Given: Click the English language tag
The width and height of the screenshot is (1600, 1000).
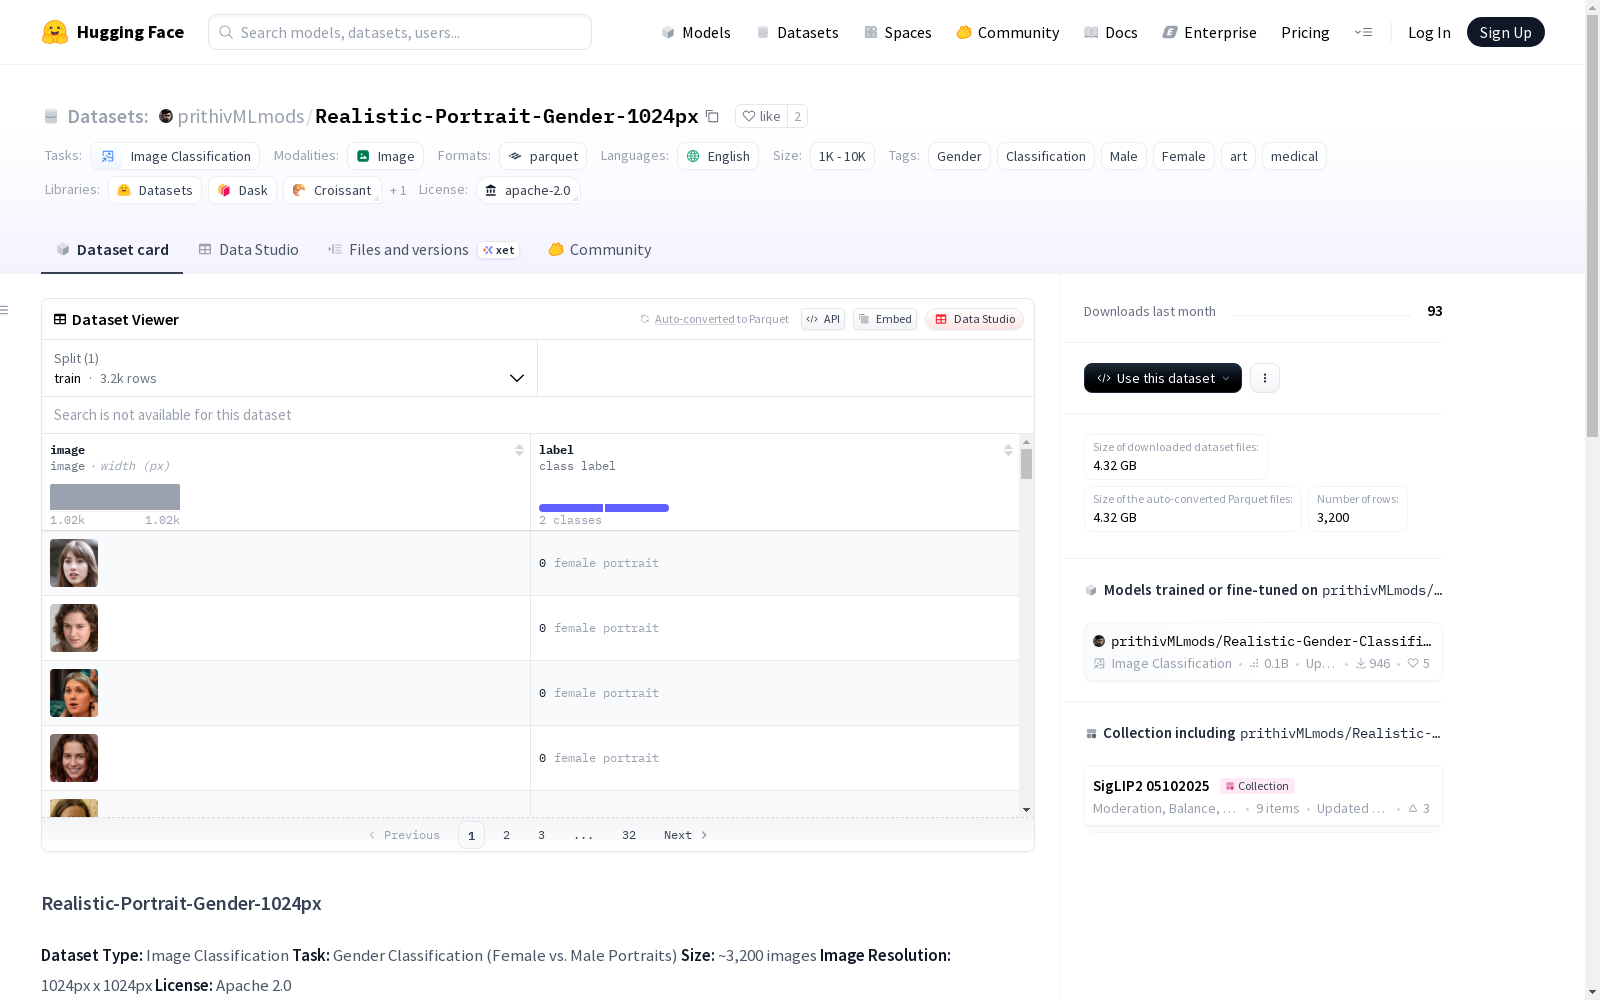Looking at the screenshot, I should 718,156.
